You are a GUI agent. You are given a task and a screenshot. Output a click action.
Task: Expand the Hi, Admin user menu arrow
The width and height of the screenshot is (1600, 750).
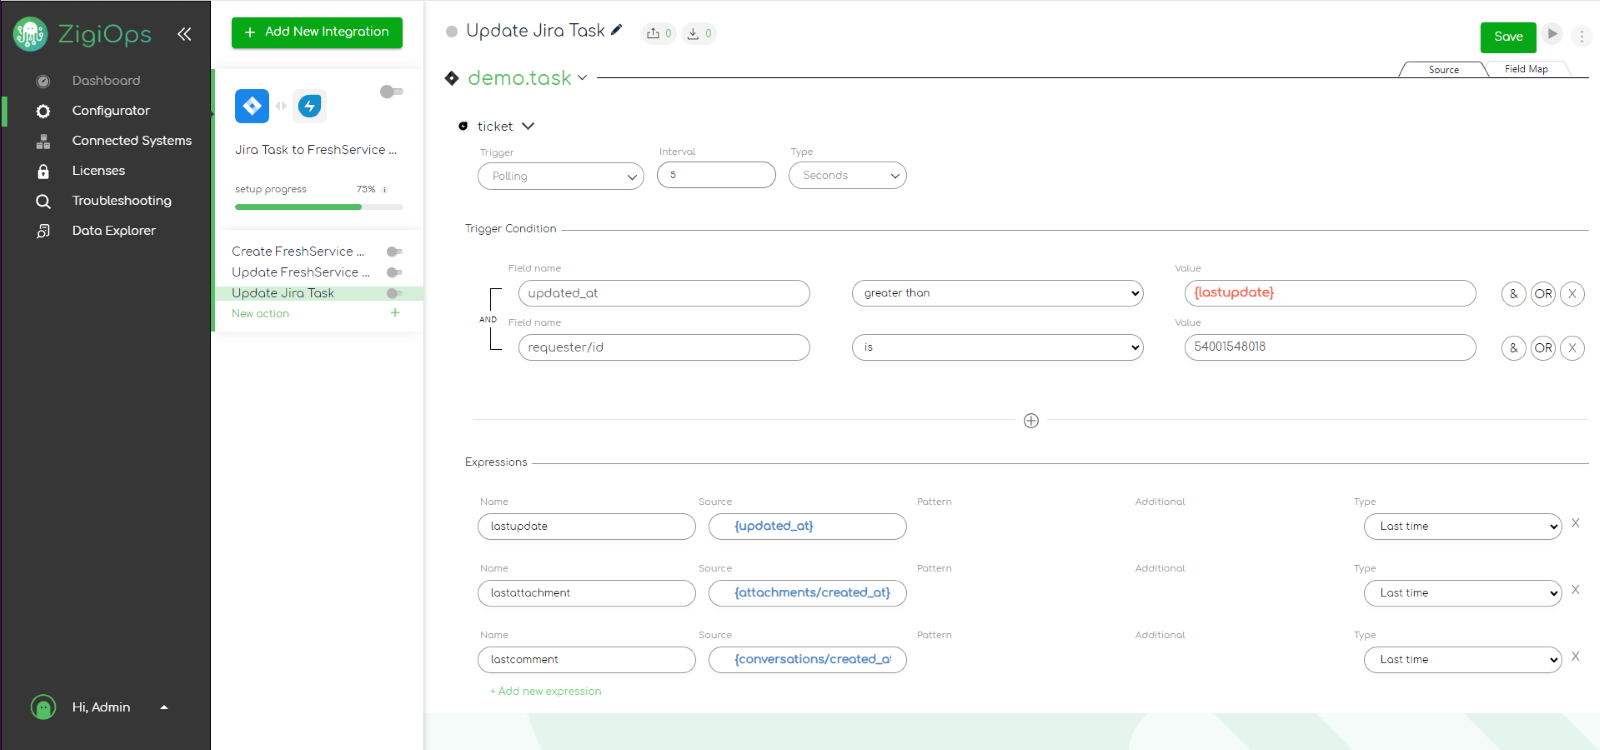point(164,707)
